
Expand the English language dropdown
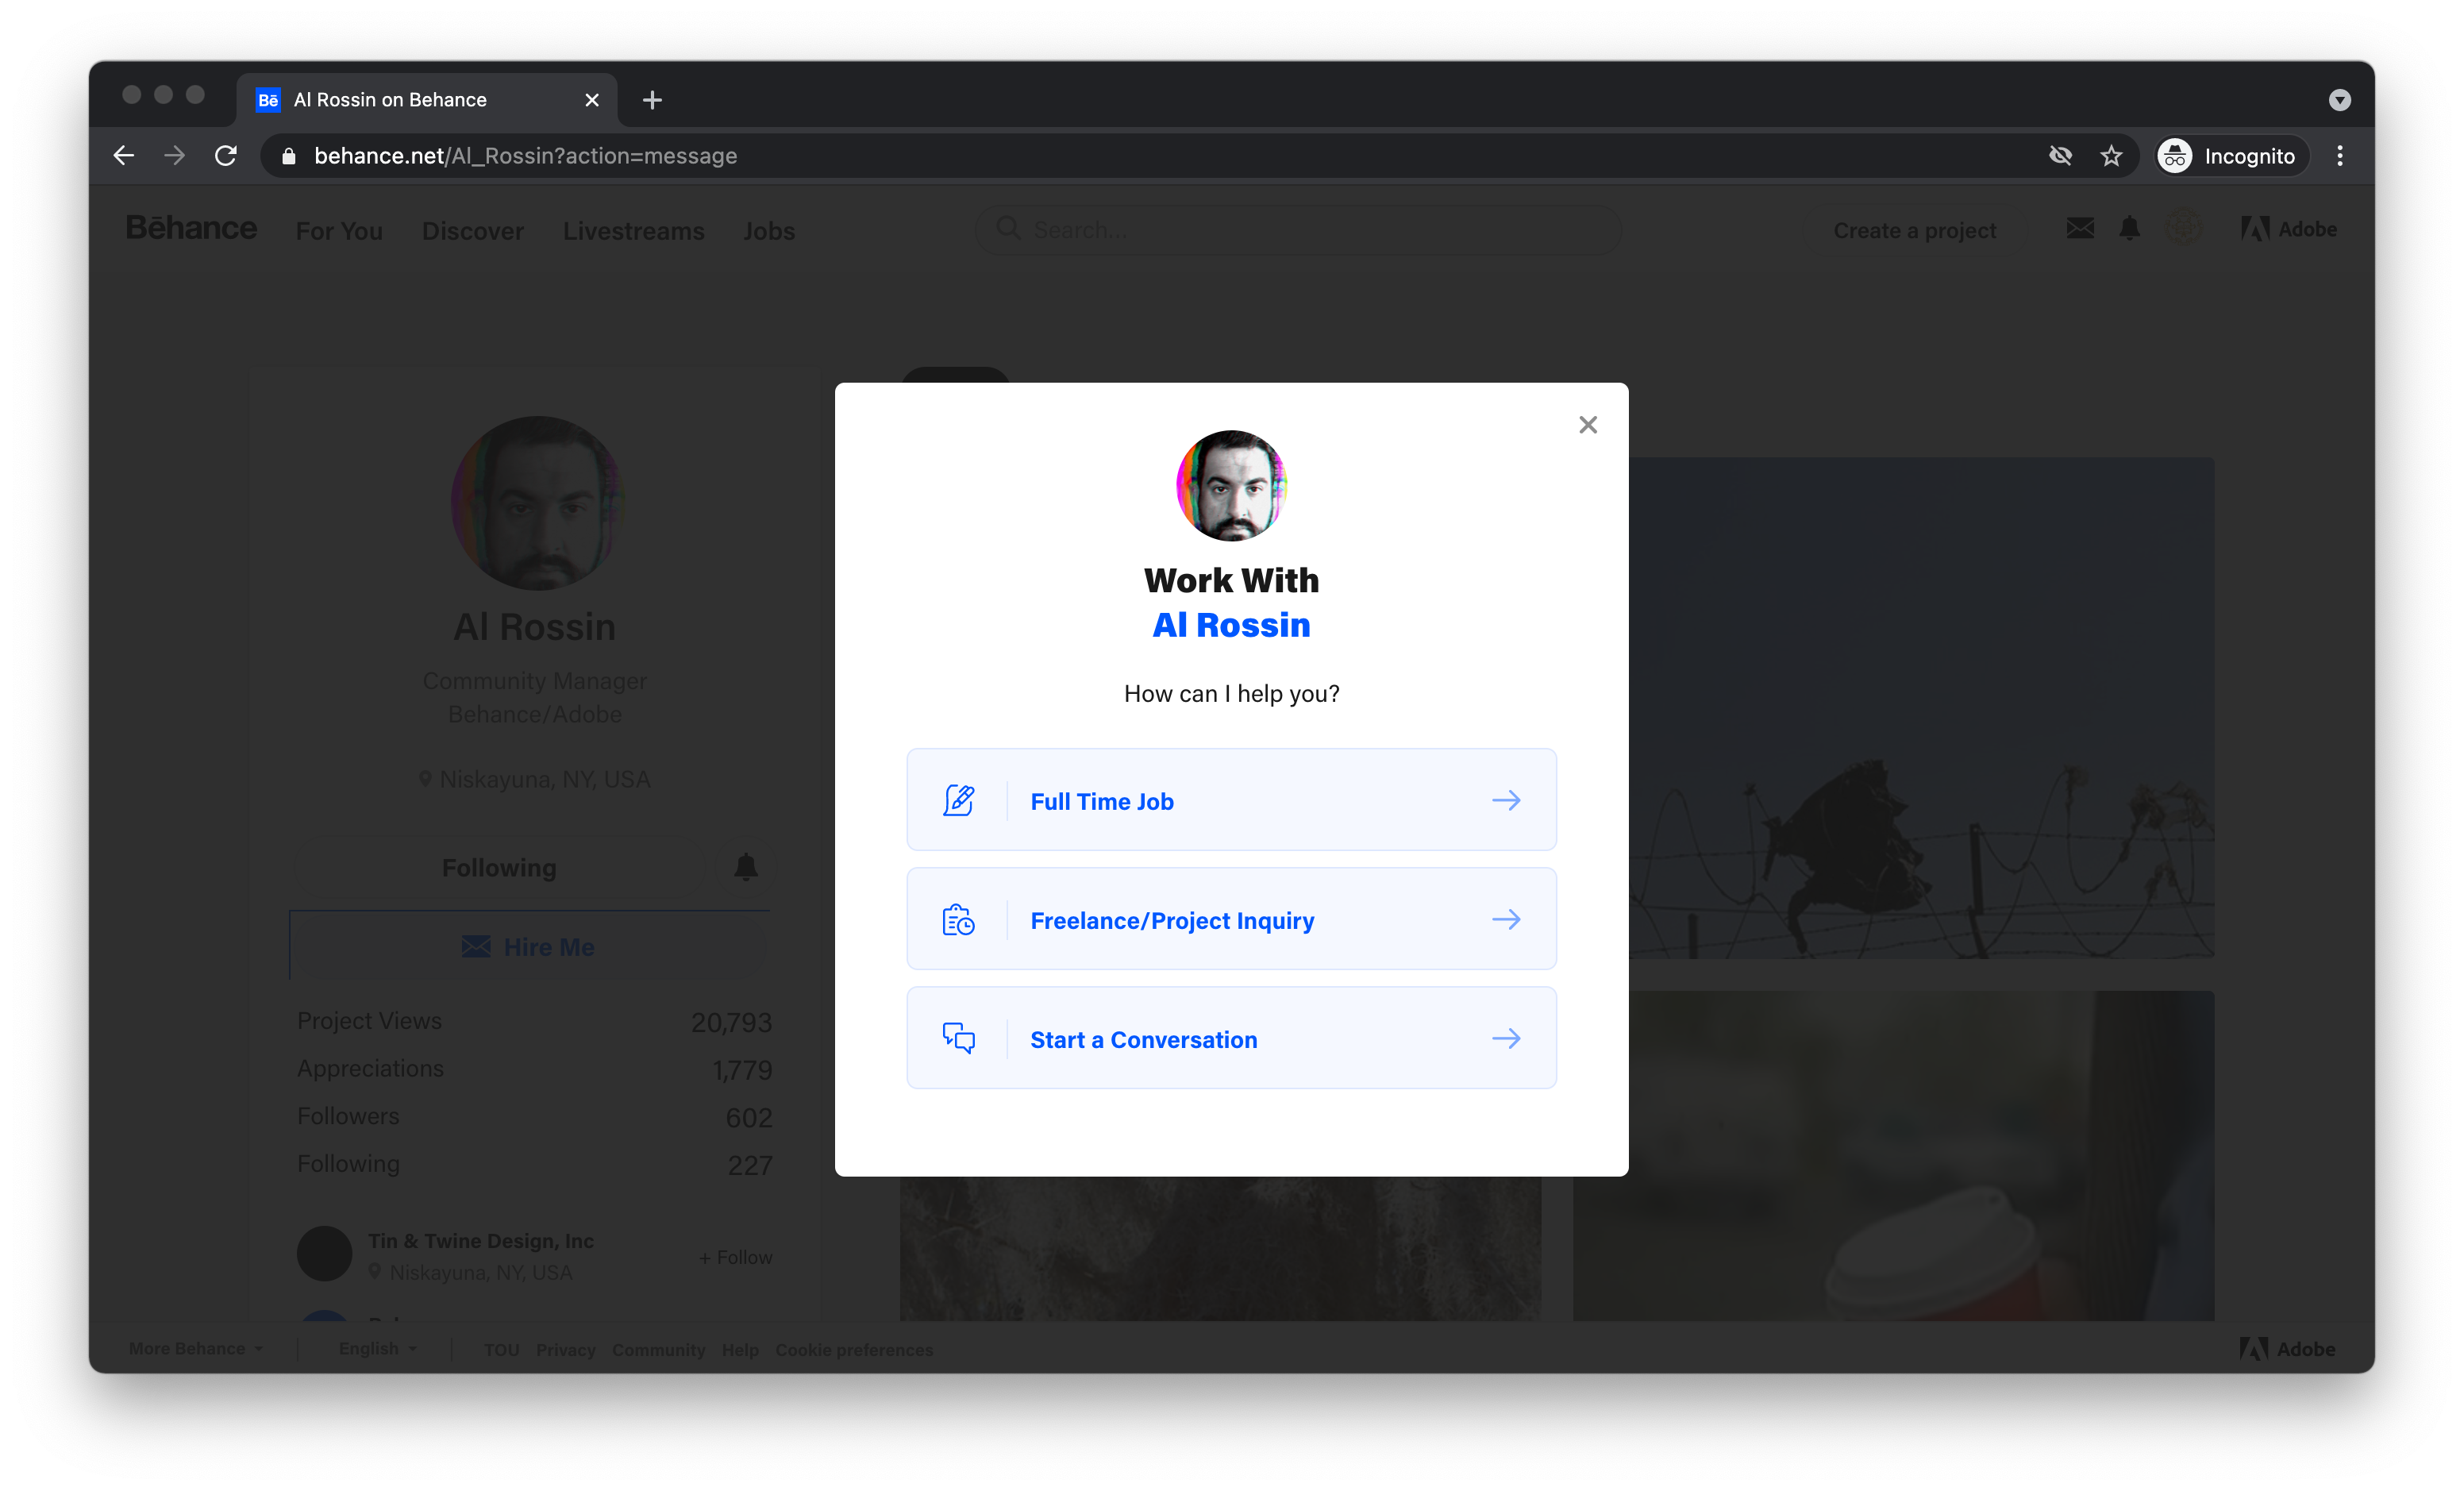pyautogui.click(x=377, y=1349)
